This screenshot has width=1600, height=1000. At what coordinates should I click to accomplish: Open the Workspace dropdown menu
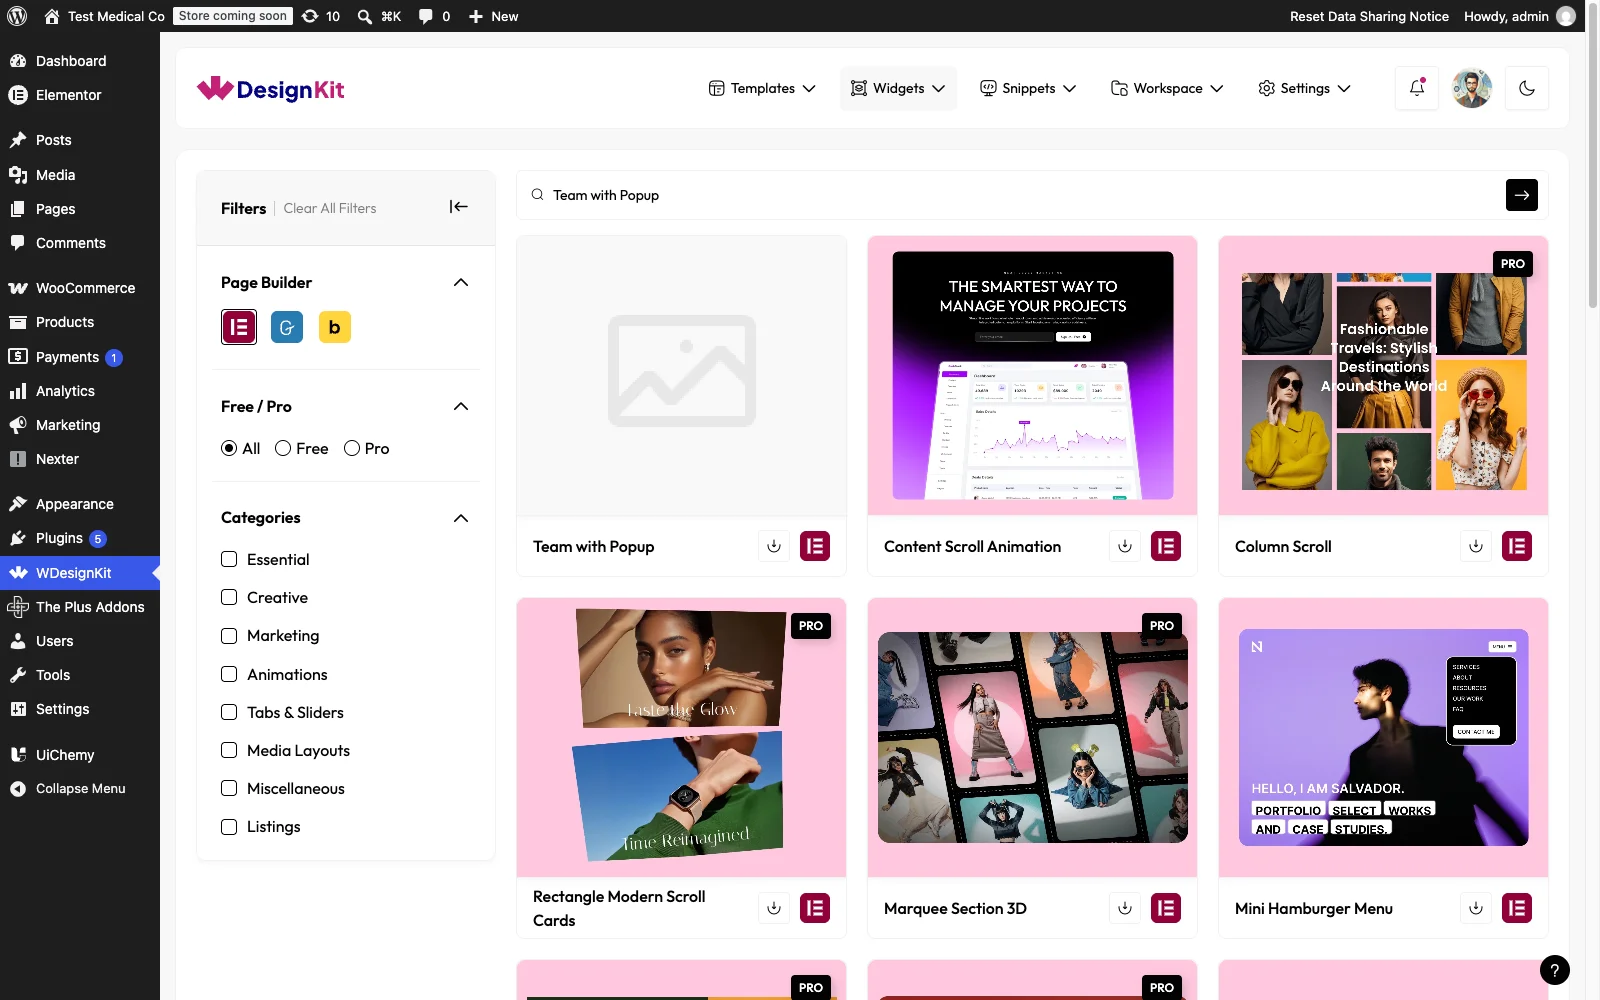click(x=1167, y=88)
